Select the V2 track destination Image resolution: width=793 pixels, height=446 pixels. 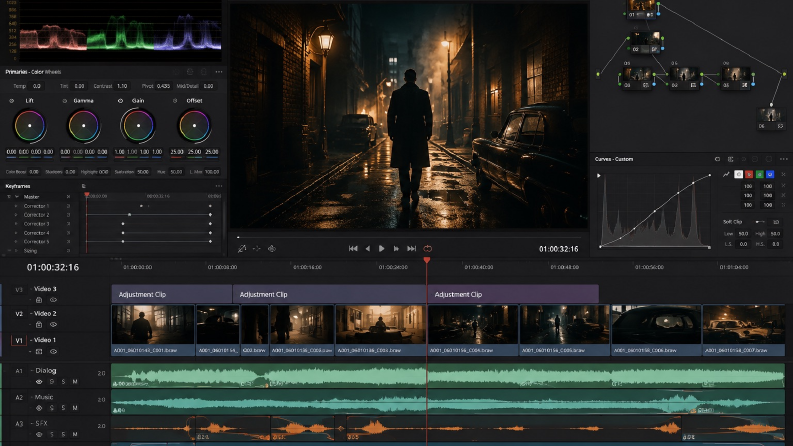coord(19,314)
